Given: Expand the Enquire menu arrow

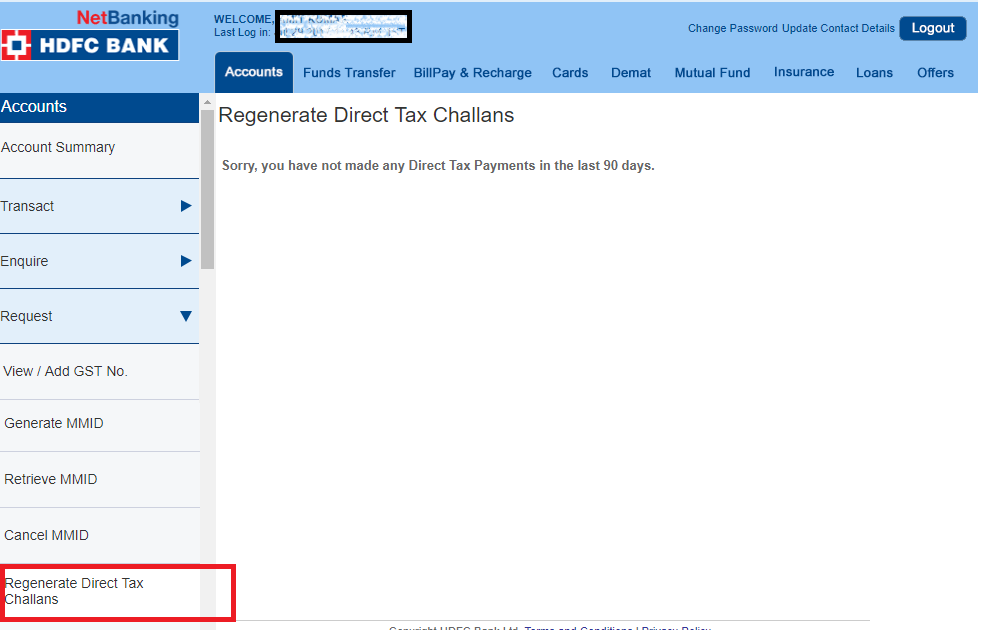Looking at the screenshot, I should click(x=185, y=261).
